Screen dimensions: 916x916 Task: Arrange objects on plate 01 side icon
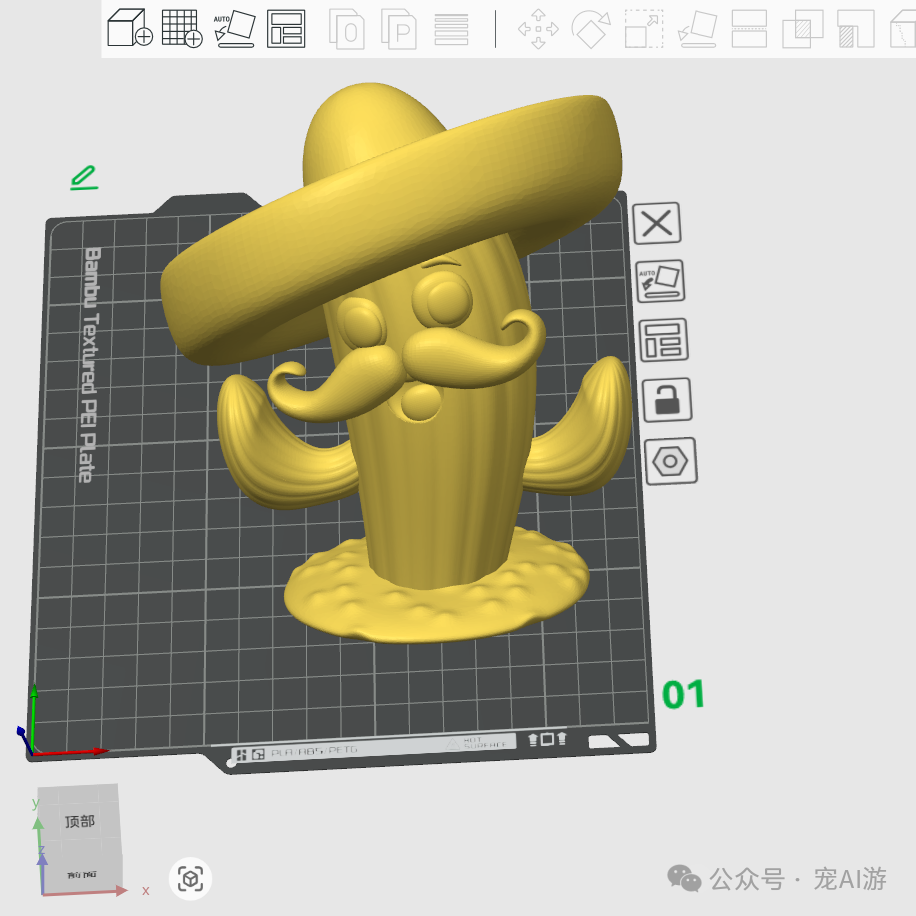point(663,340)
